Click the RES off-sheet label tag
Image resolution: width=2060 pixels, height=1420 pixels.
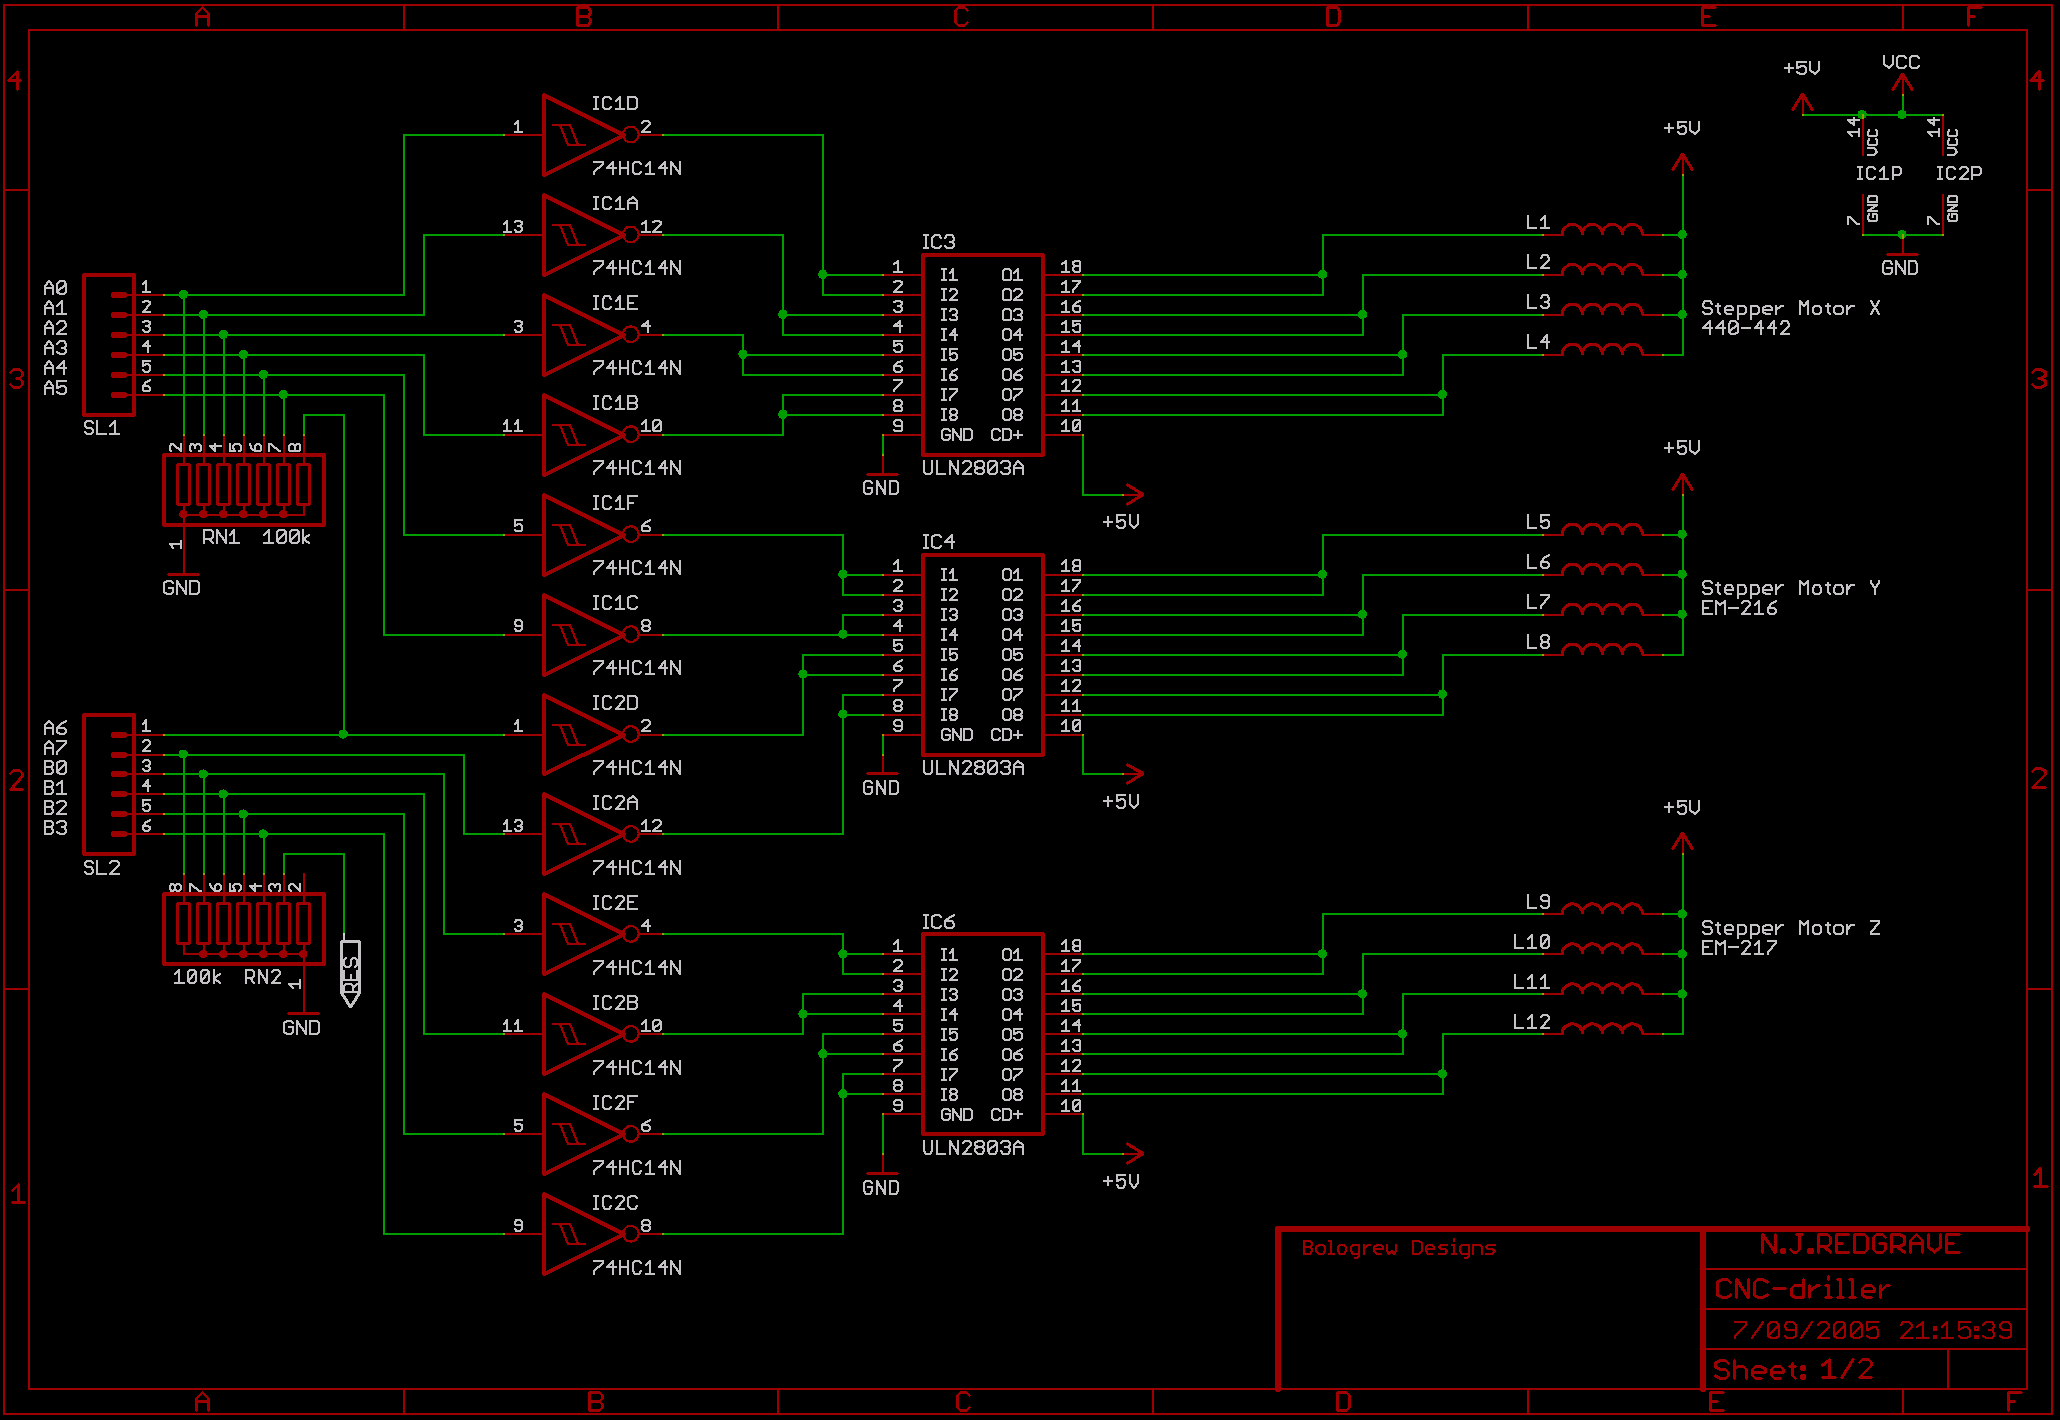click(x=351, y=972)
